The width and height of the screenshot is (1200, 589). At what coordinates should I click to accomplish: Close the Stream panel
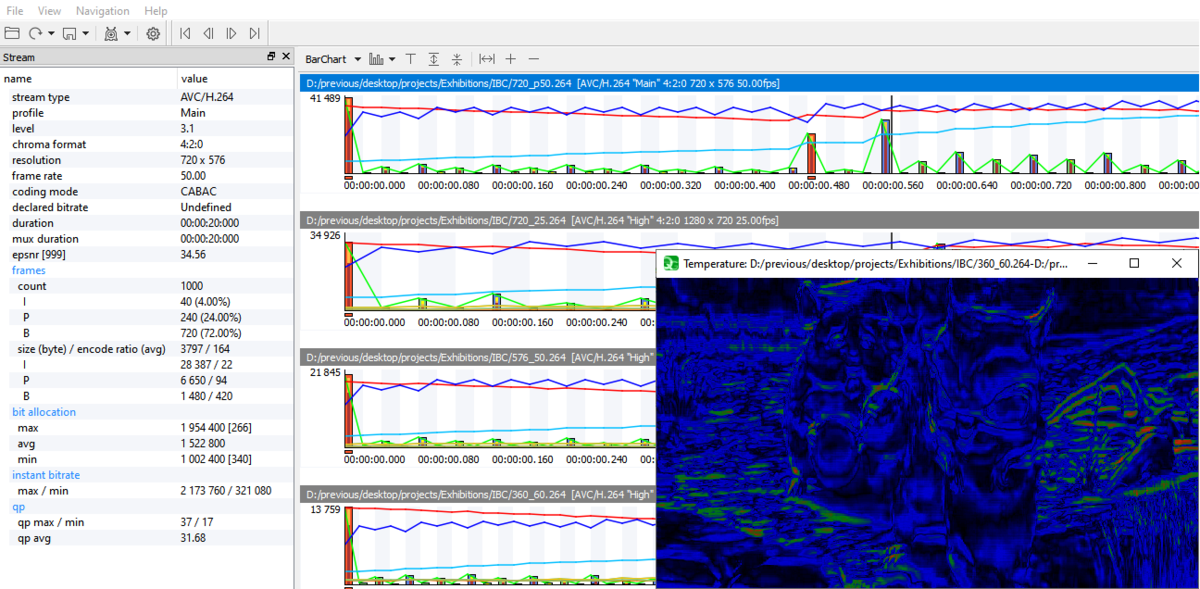click(286, 57)
